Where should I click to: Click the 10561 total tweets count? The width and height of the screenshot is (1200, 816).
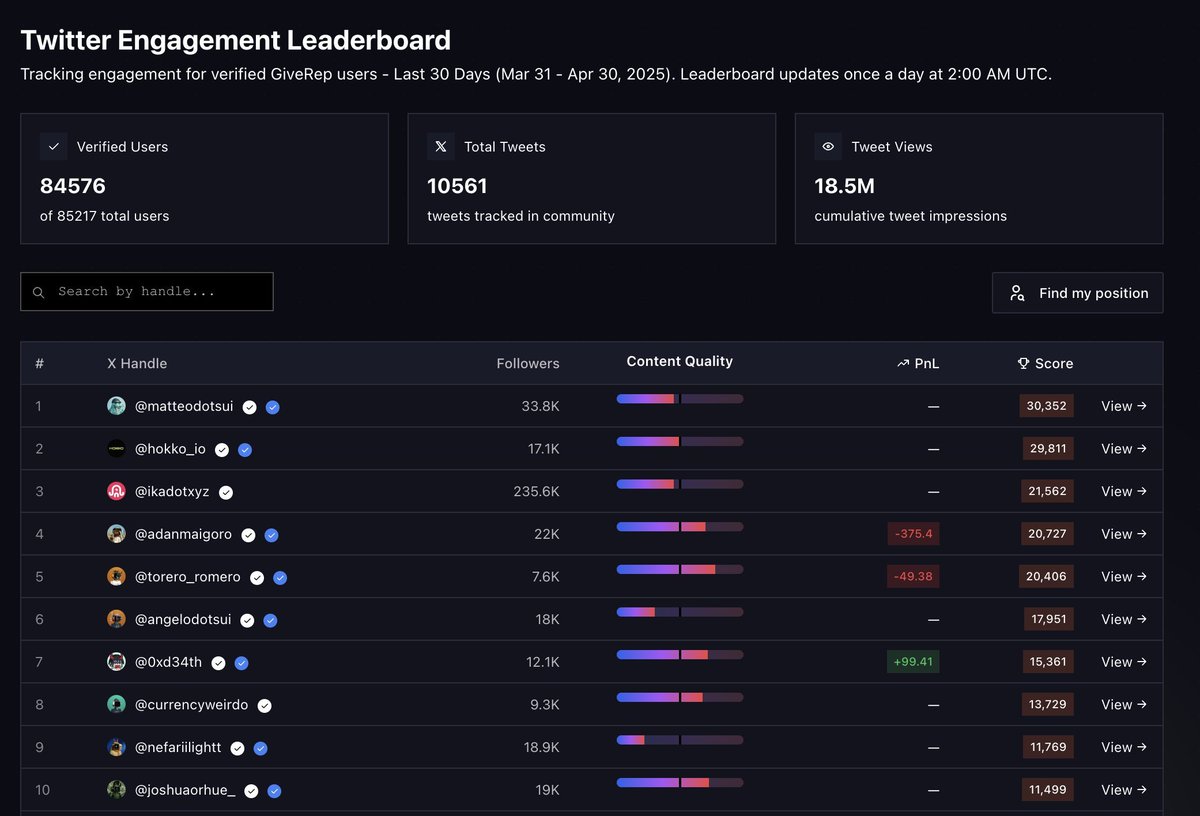coord(457,186)
